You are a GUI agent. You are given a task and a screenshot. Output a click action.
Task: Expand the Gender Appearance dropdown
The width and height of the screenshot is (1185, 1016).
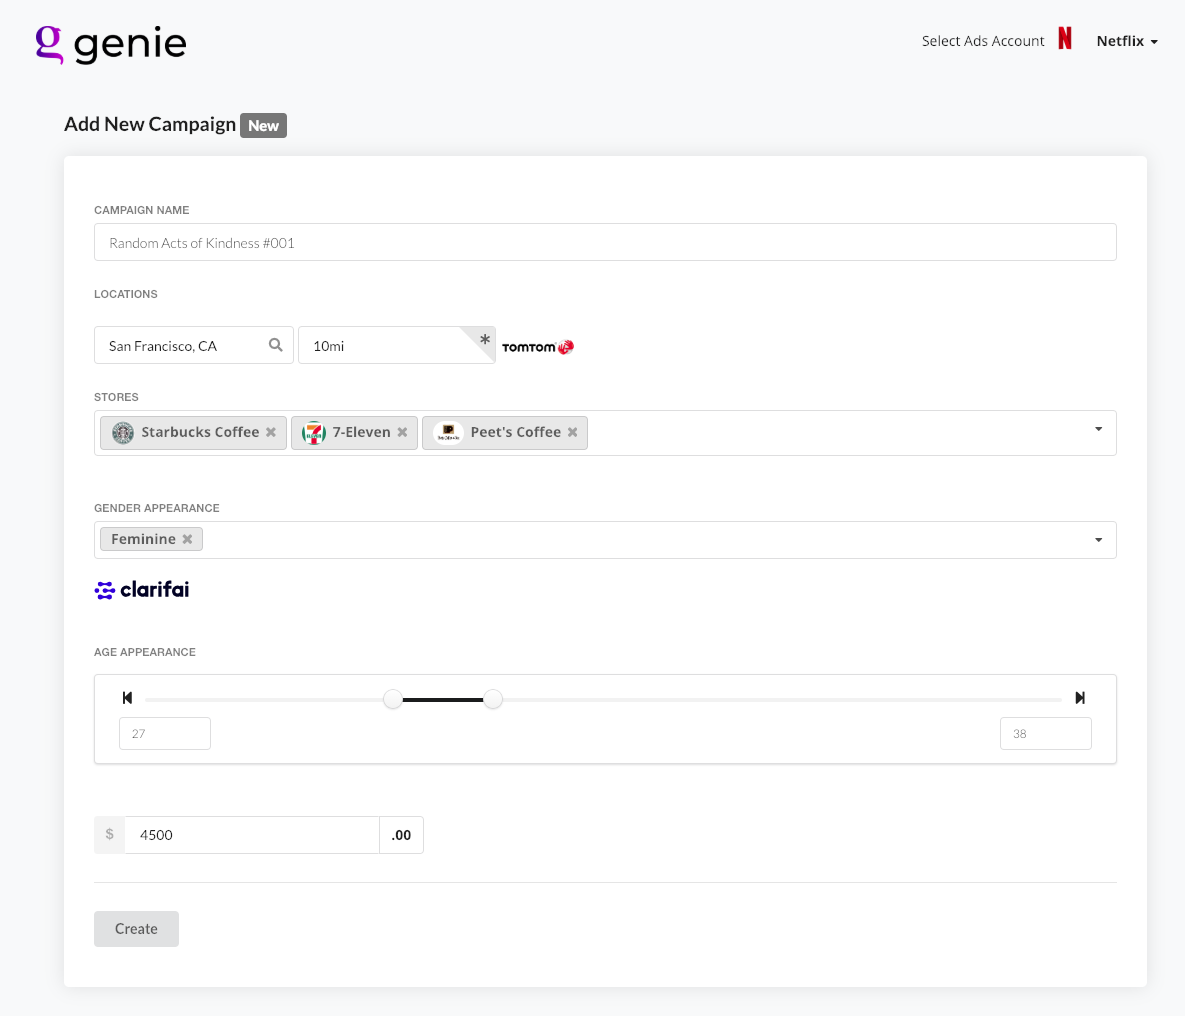1098,540
